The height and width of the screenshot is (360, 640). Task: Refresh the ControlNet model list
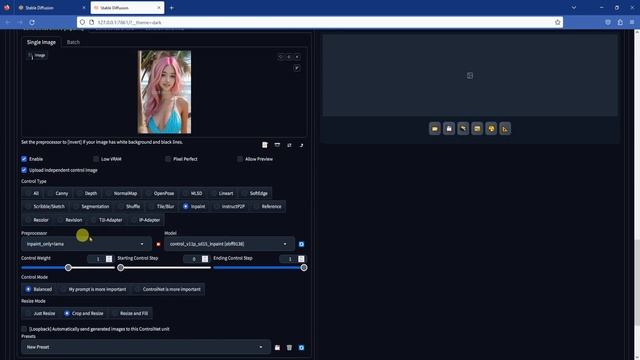[301, 244]
